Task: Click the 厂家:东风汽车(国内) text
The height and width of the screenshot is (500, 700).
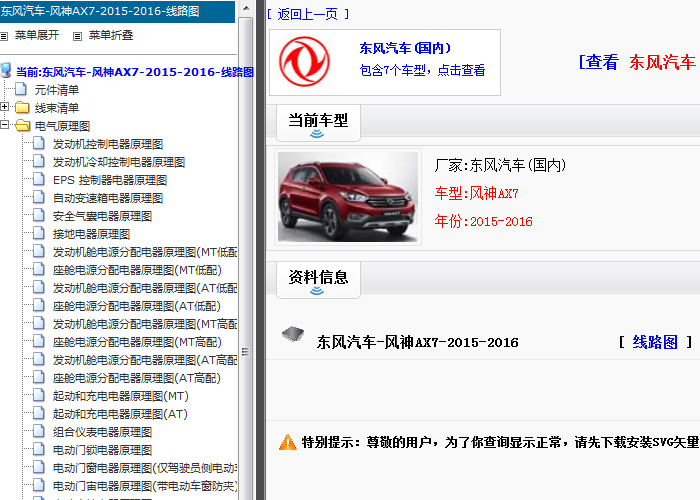Action: [500, 166]
